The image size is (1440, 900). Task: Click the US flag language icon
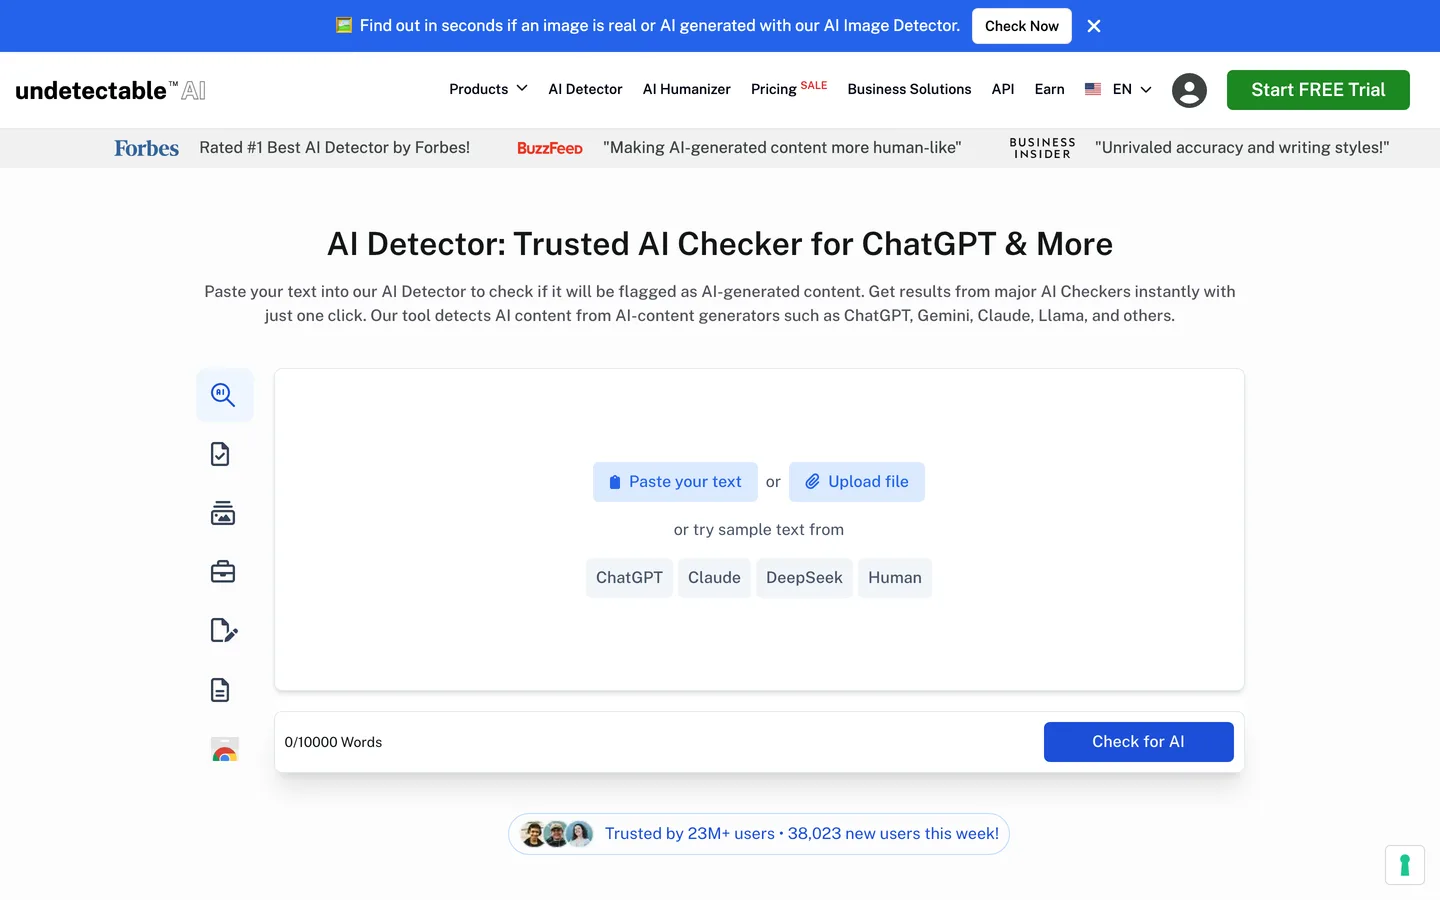[x=1093, y=89]
